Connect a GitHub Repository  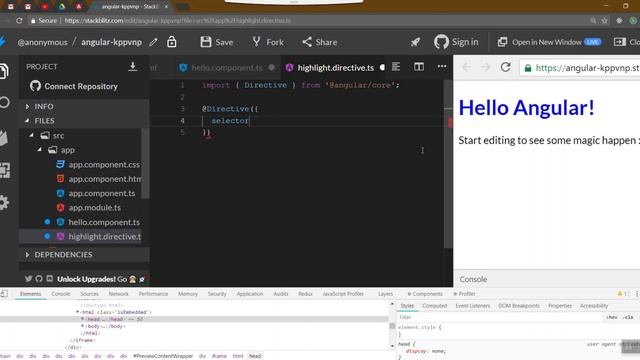(74, 86)
